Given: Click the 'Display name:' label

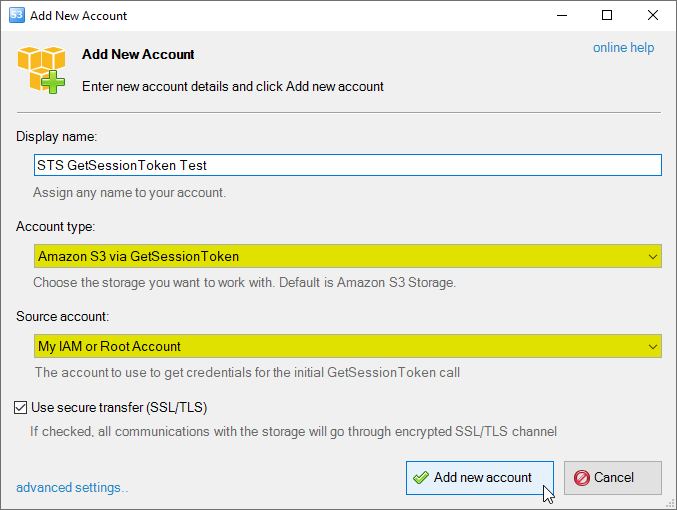Looking at the screenshot, I should (57, 136).
